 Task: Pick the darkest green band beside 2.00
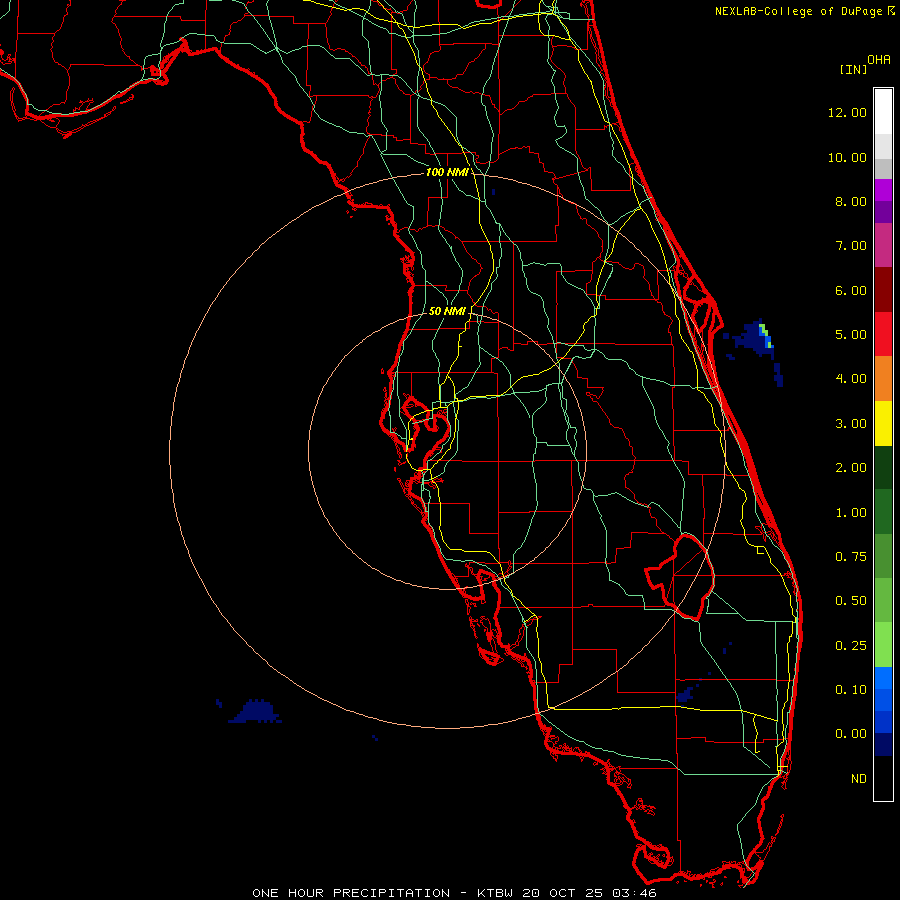(x=883, y=468)
